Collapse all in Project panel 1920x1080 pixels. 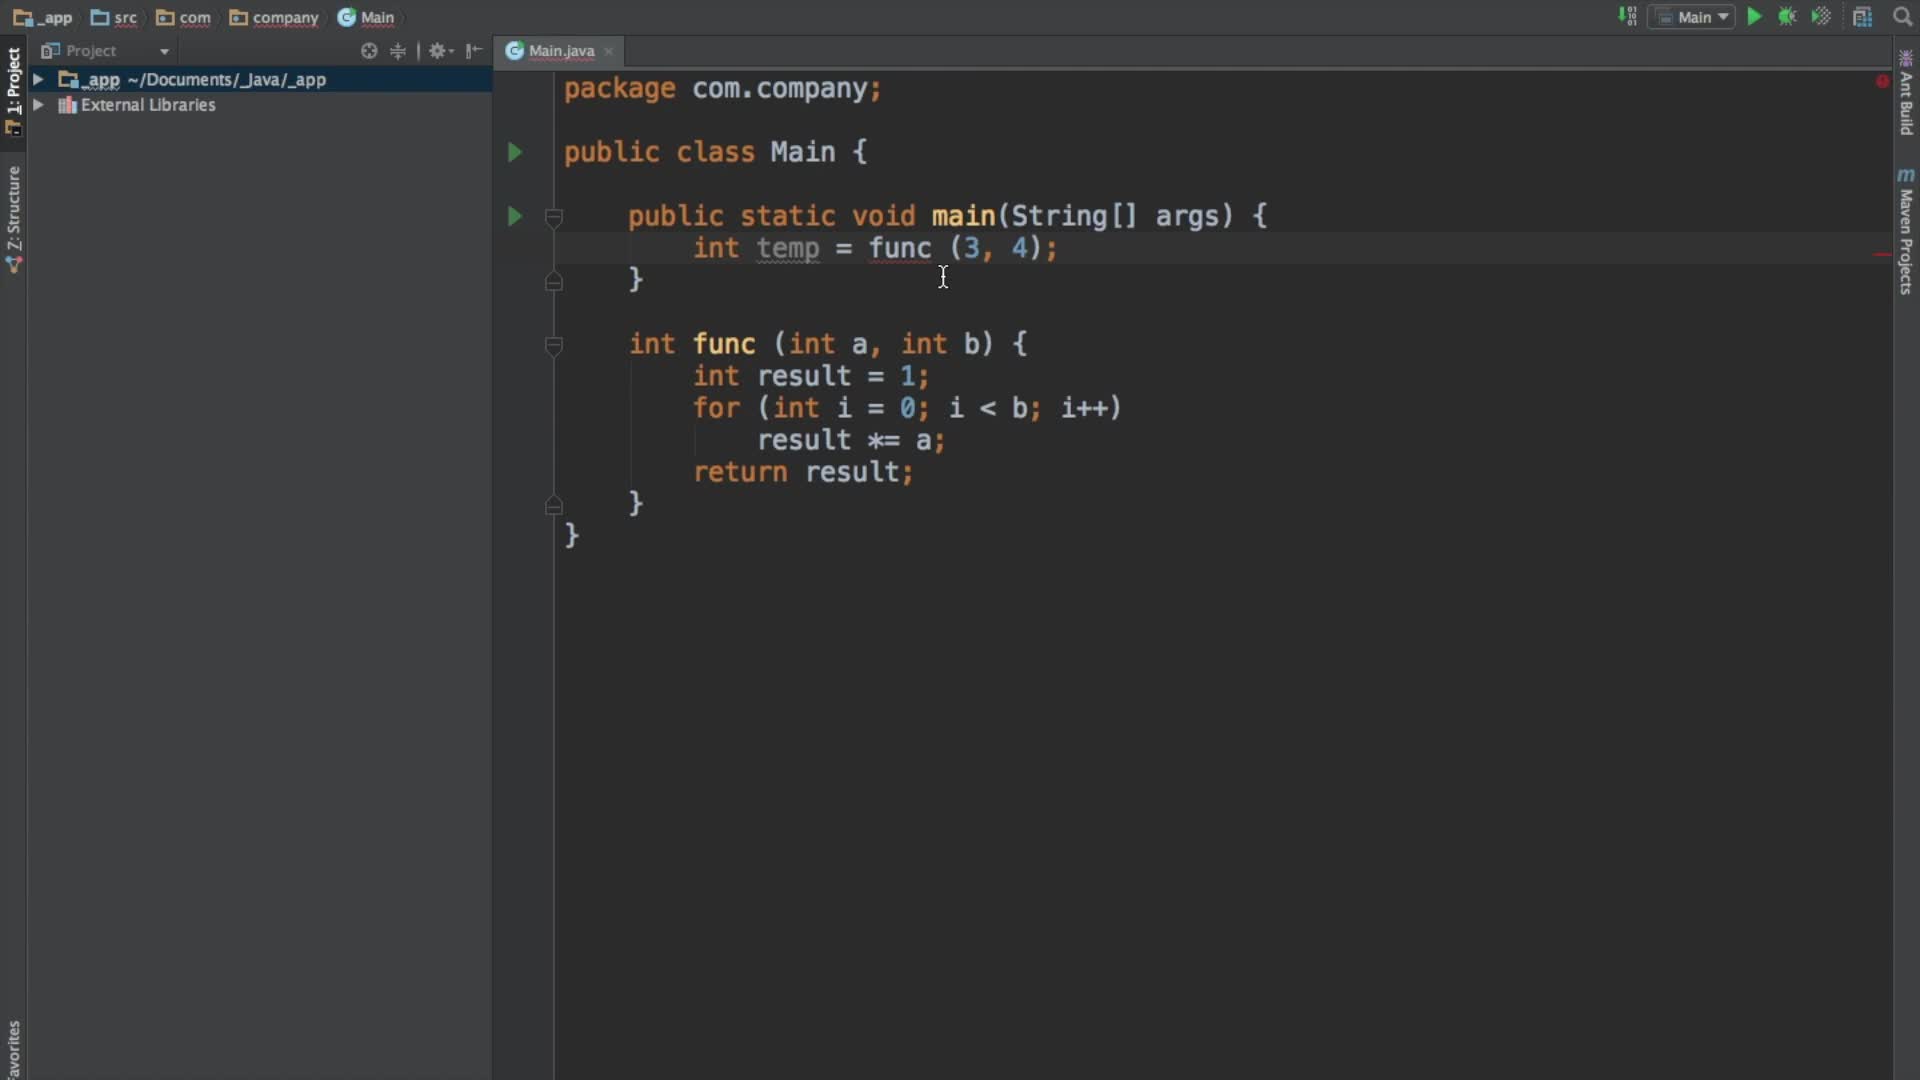tap(398, 51)
